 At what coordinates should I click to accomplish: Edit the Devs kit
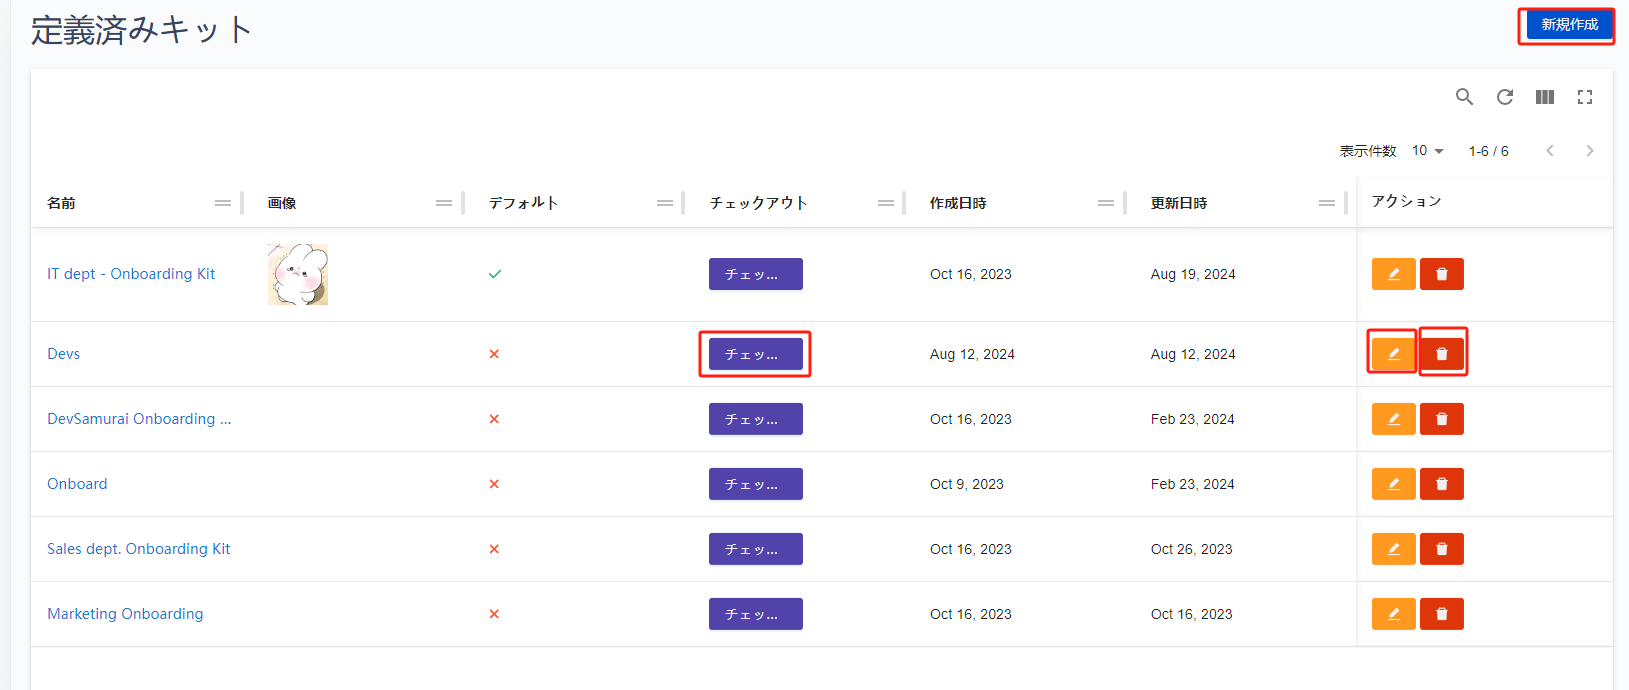click(1393, 354)
